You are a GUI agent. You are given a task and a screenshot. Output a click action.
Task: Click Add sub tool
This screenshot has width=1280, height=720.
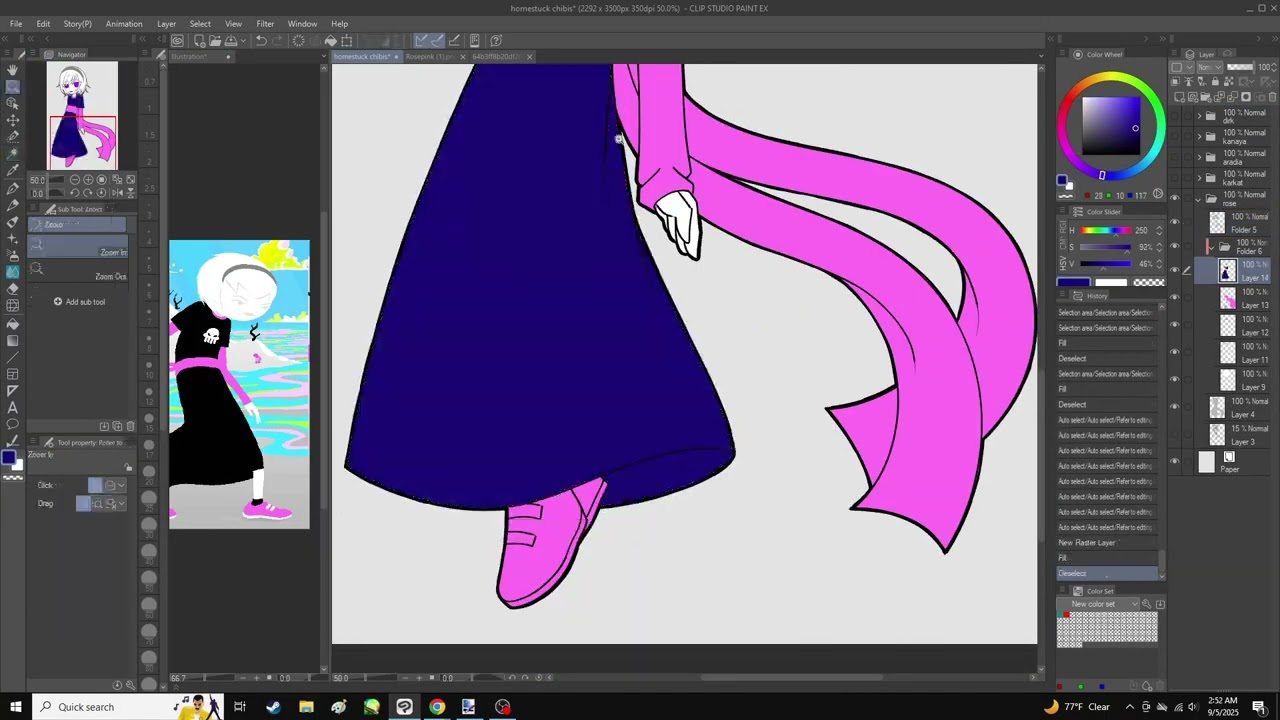pyautogui.click(x=79, y=302)
